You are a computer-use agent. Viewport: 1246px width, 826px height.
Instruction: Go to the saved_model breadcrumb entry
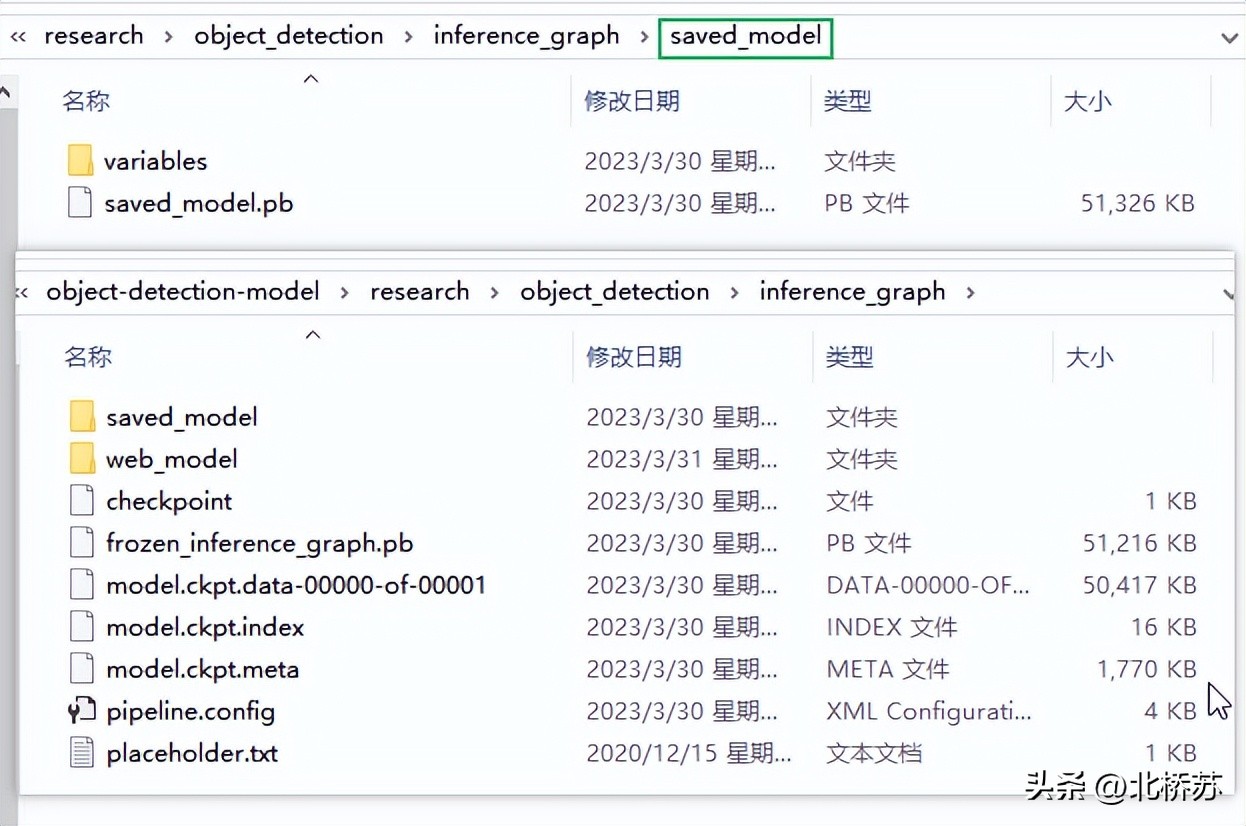[745, 35]
